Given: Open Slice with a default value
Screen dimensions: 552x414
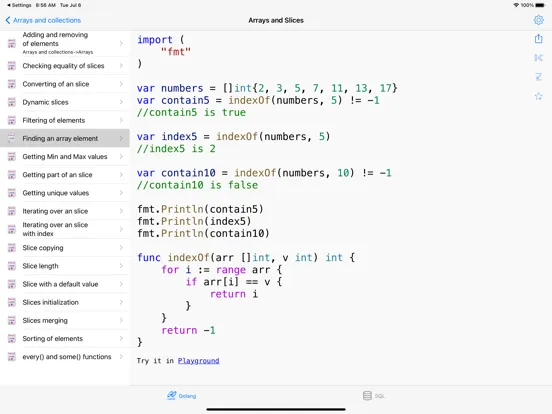Looking at the screenshot, I should 65,284.
